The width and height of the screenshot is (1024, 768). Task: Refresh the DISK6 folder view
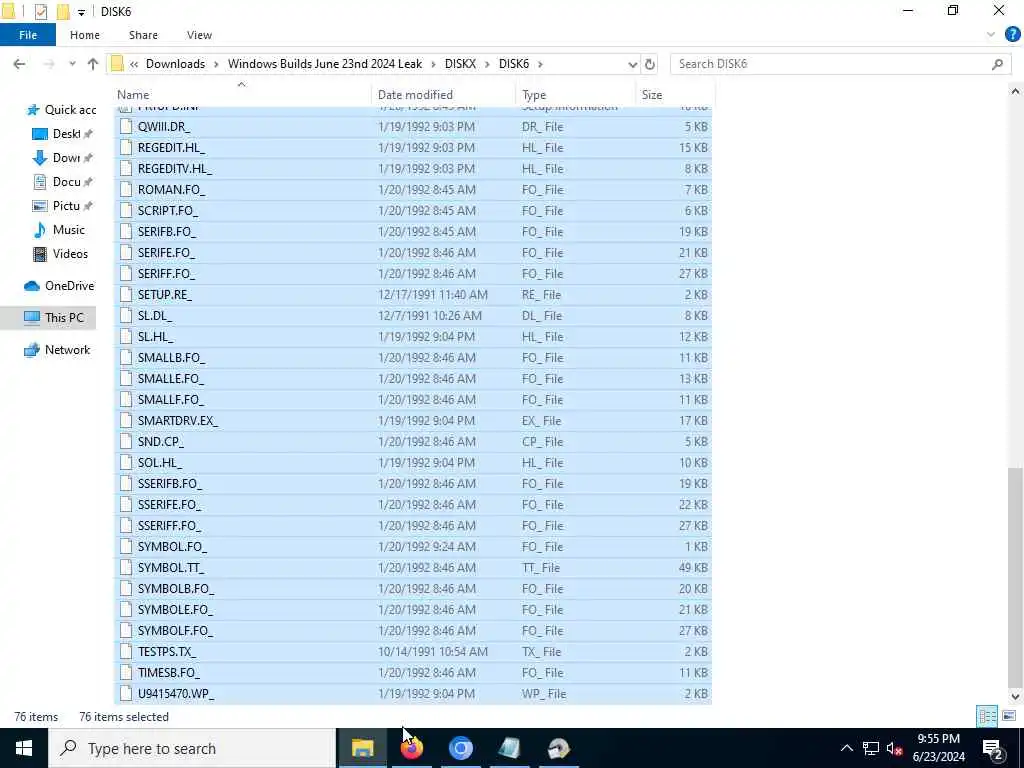(x=650, y=64)
